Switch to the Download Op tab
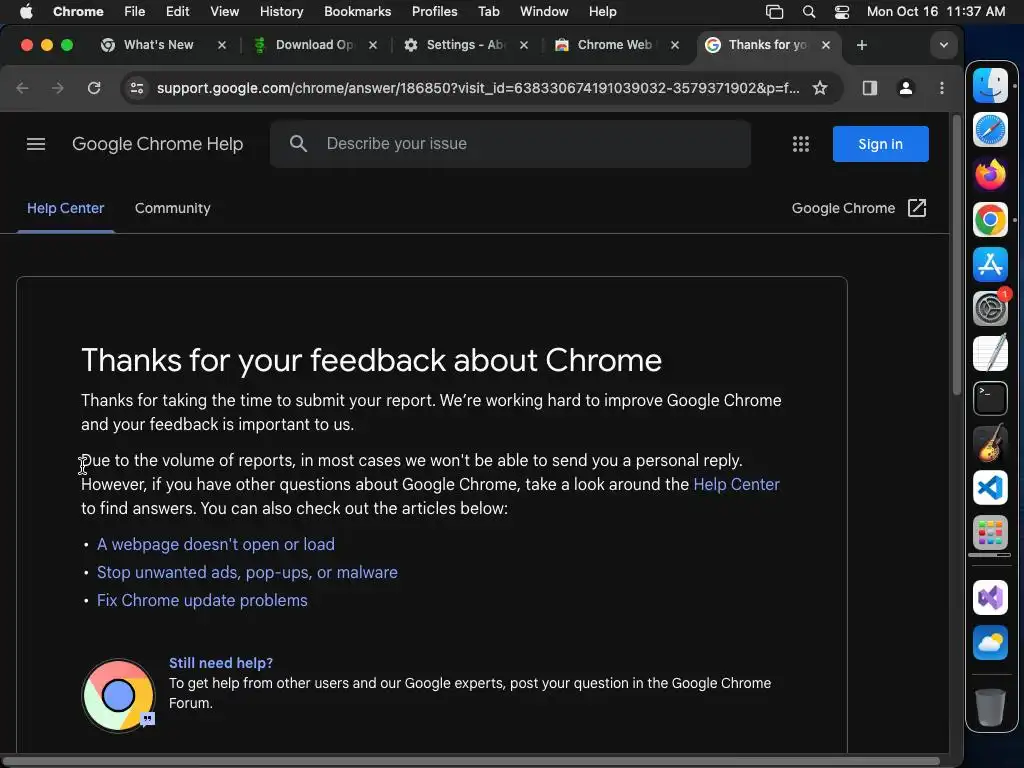 point(314,45)
